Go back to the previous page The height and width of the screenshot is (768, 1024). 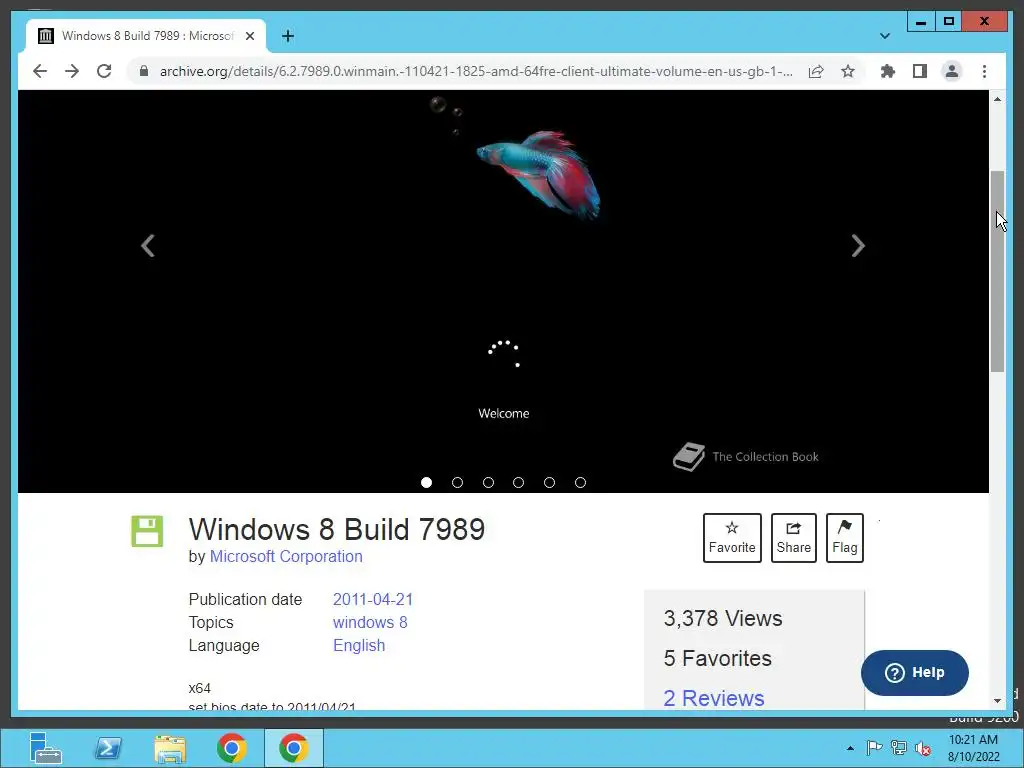pyautogui.click(x=40, y=71)
